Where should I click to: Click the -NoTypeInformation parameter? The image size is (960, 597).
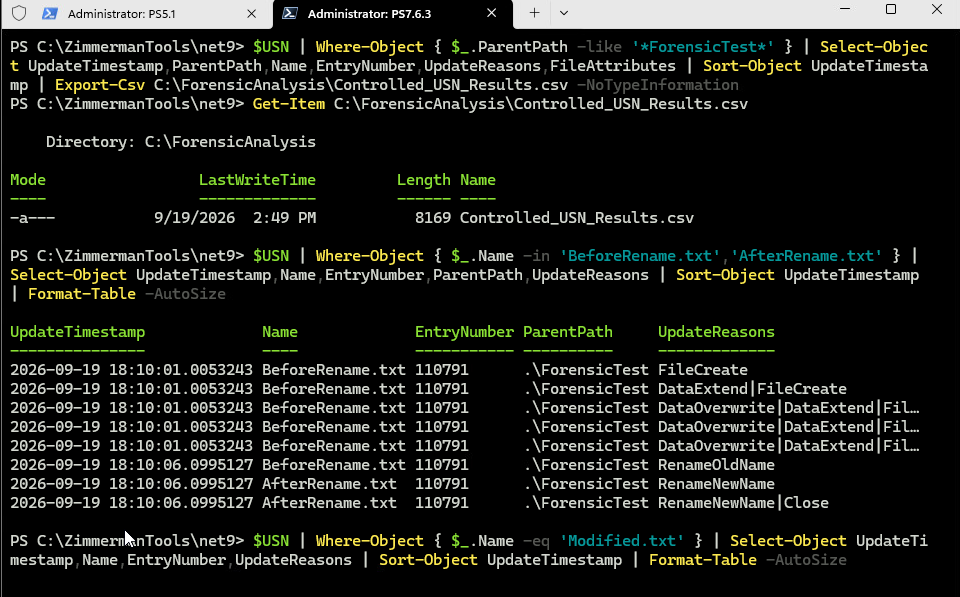pos(658,85)
